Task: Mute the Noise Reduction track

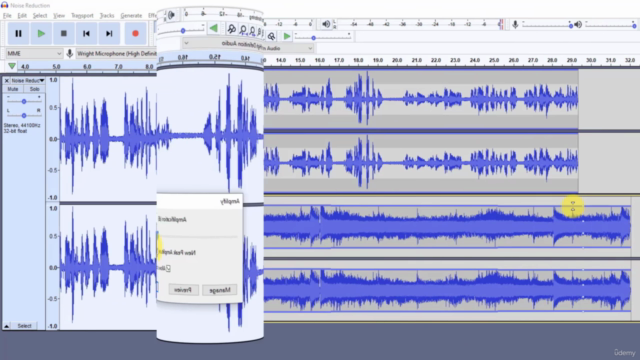Action: 13,89
